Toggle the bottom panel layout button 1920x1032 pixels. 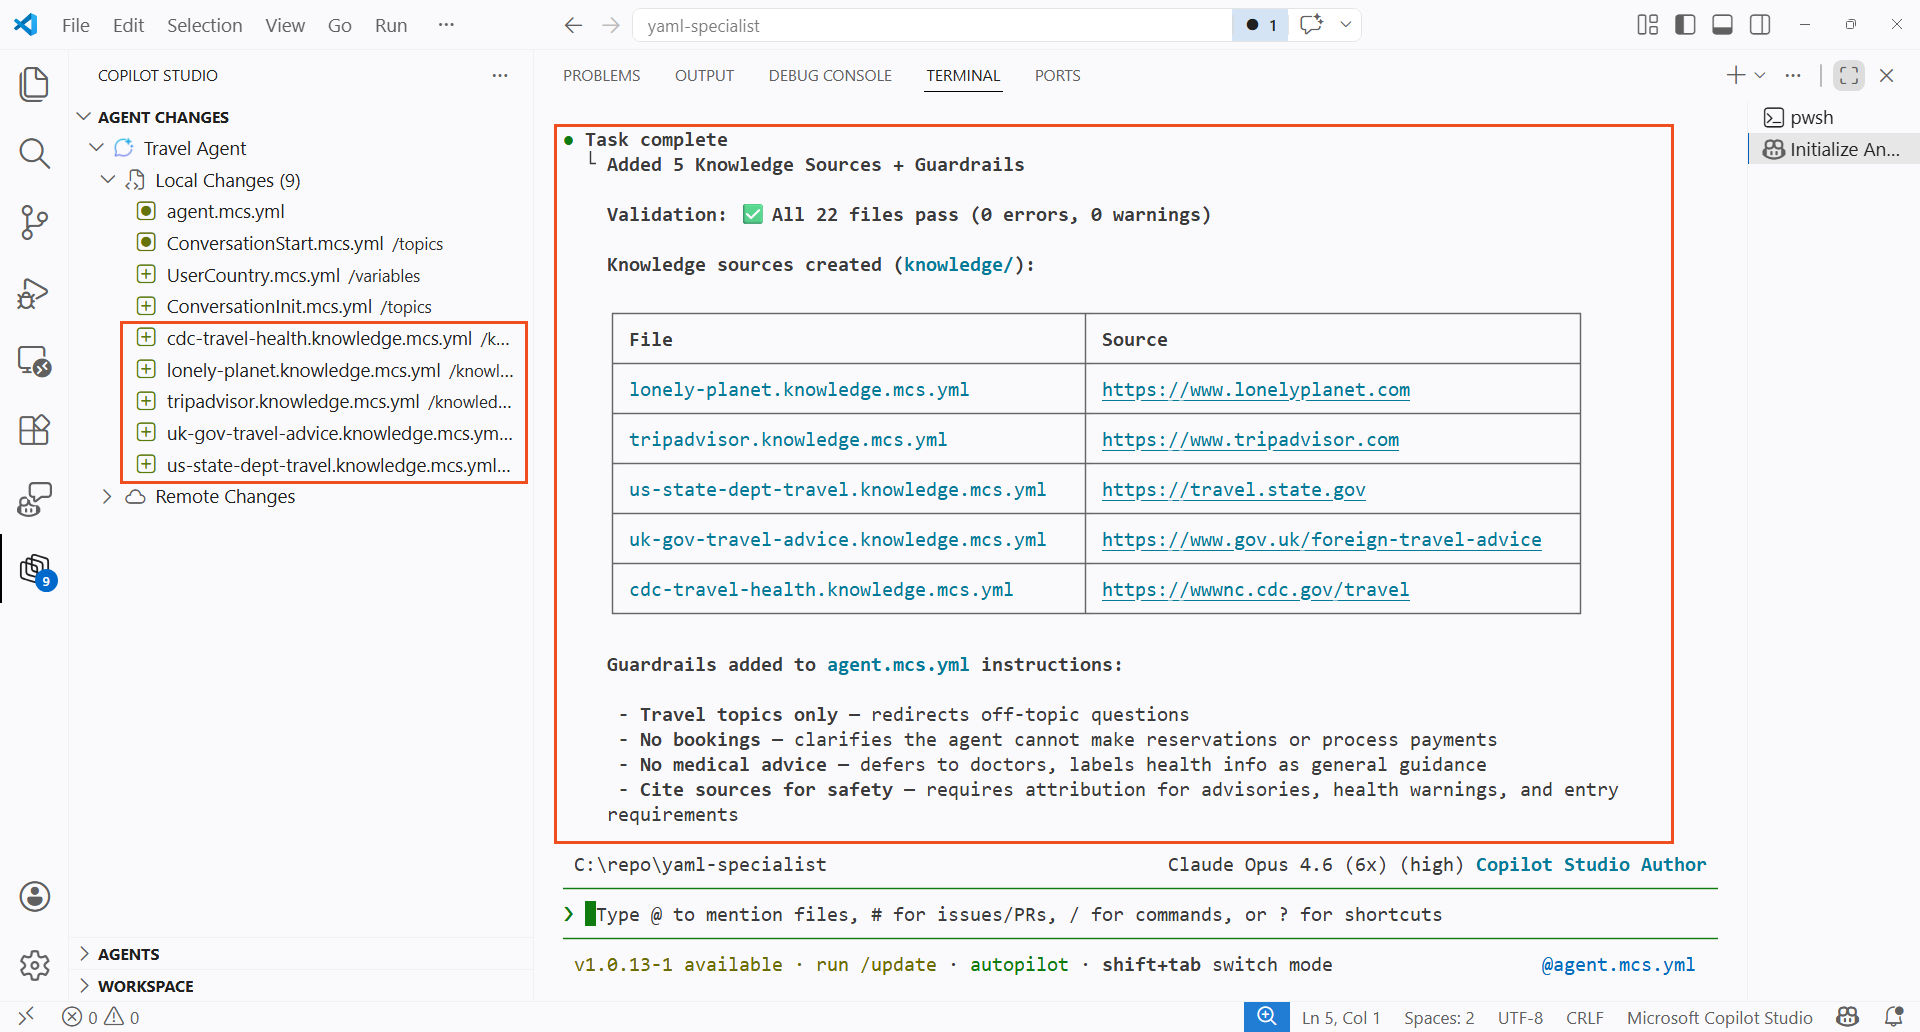[x=1722, y=25]
